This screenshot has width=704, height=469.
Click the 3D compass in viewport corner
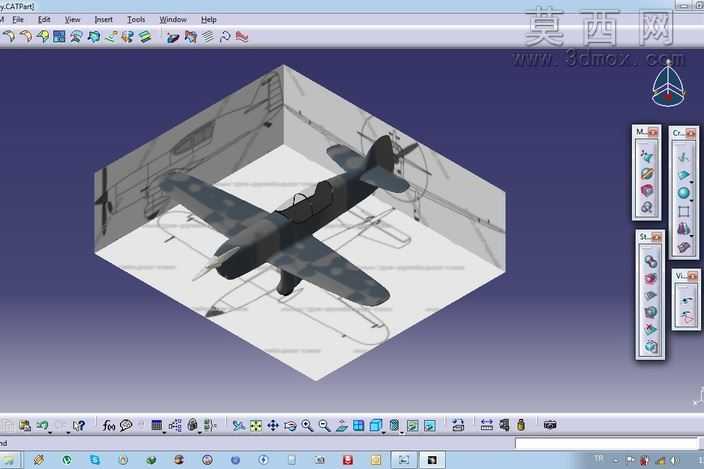668,84
